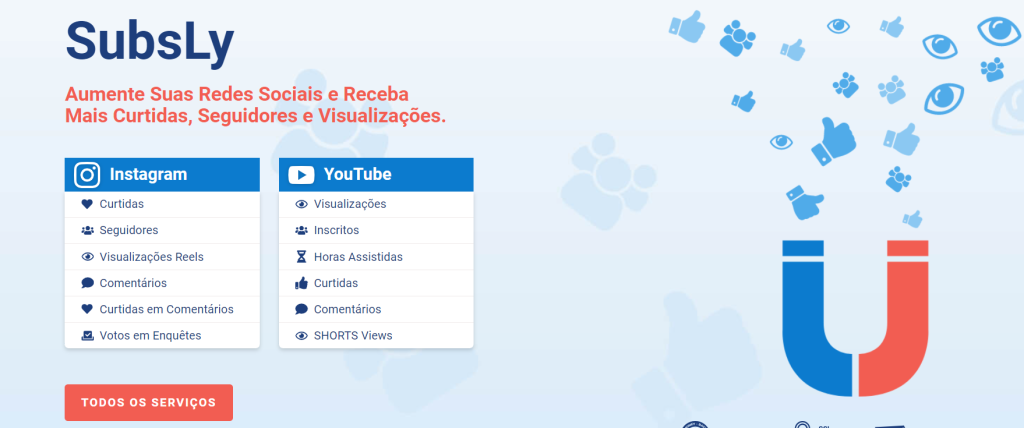This screenshot has width=1024, height=428.
Task: Click speech bubble icon beside Instagram Comentários
Action: tap(88, 283)
